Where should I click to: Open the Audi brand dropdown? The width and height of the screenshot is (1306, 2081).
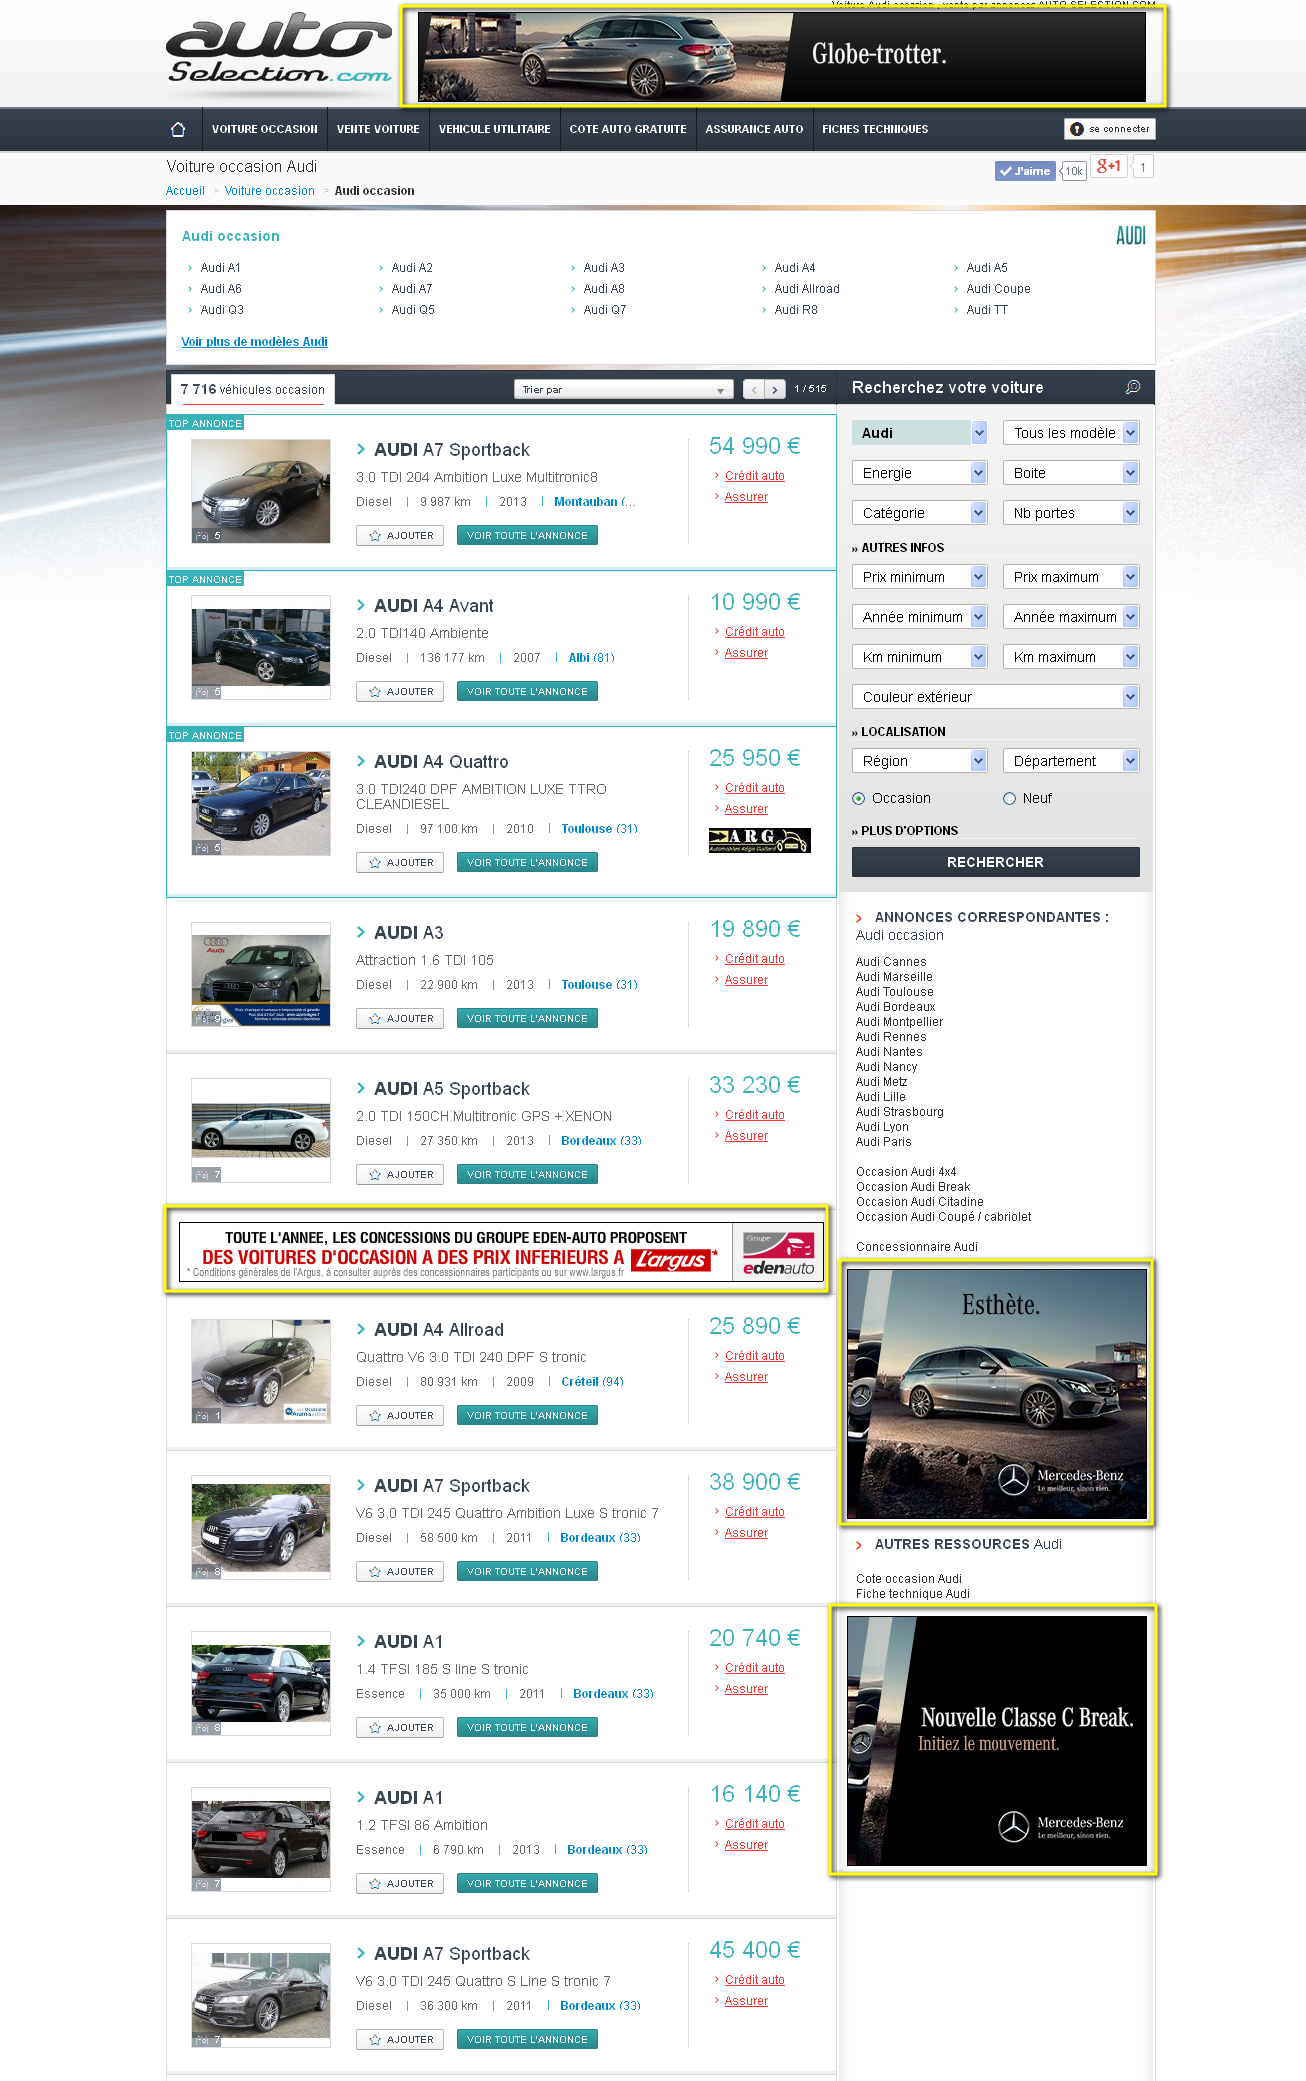[x=920, y=433]
